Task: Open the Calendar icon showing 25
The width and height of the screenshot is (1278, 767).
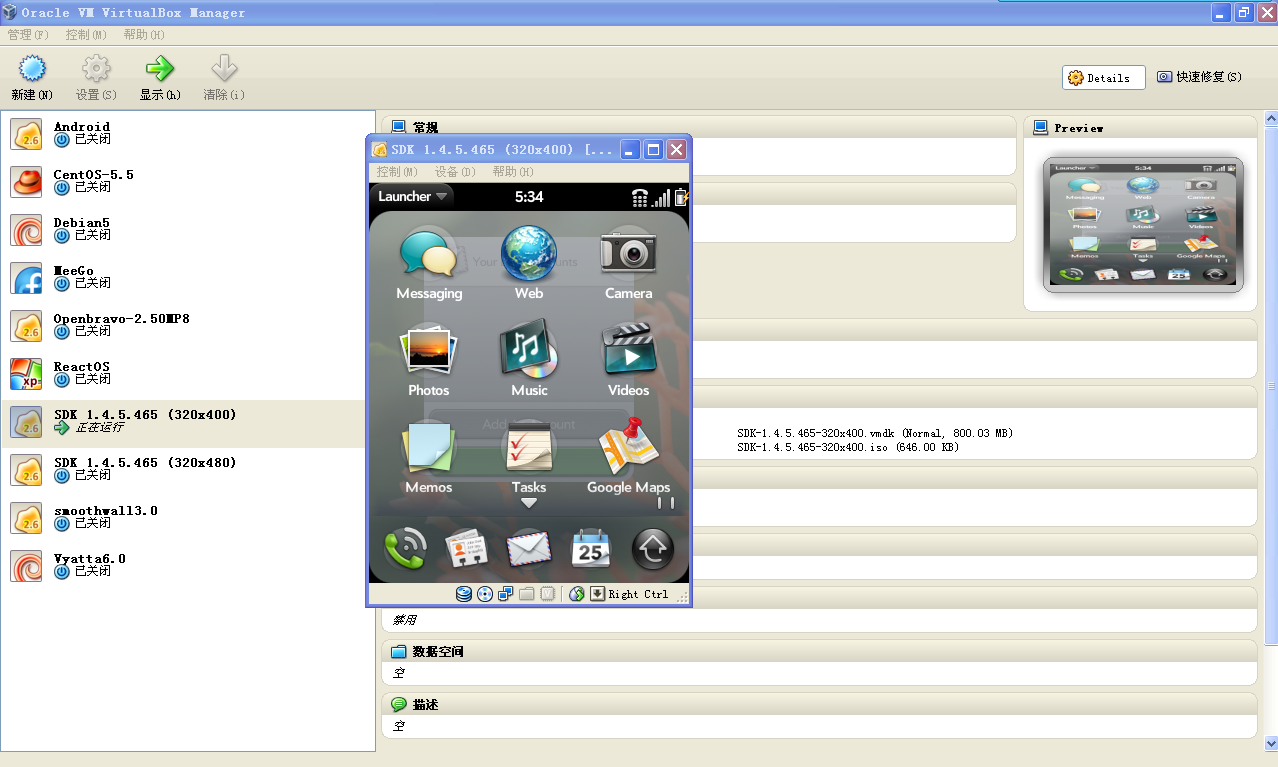Action: pos(591,549)
